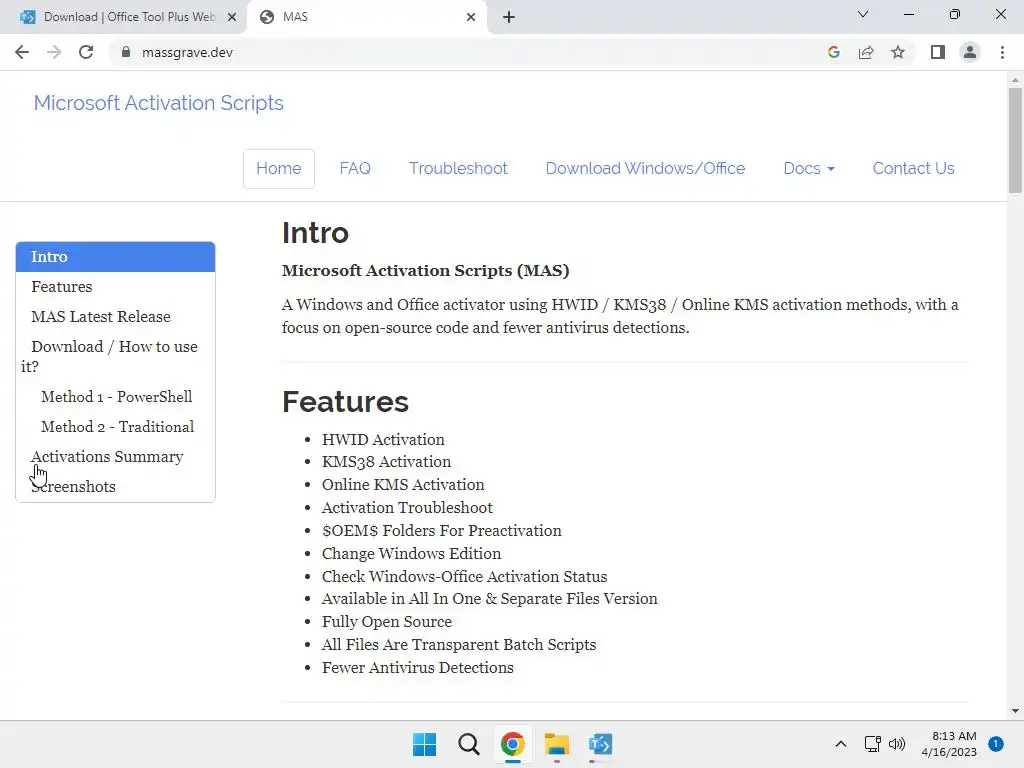Go to the Home nav item
Screen dimensions: 1024x768
(x=279, y=168)
